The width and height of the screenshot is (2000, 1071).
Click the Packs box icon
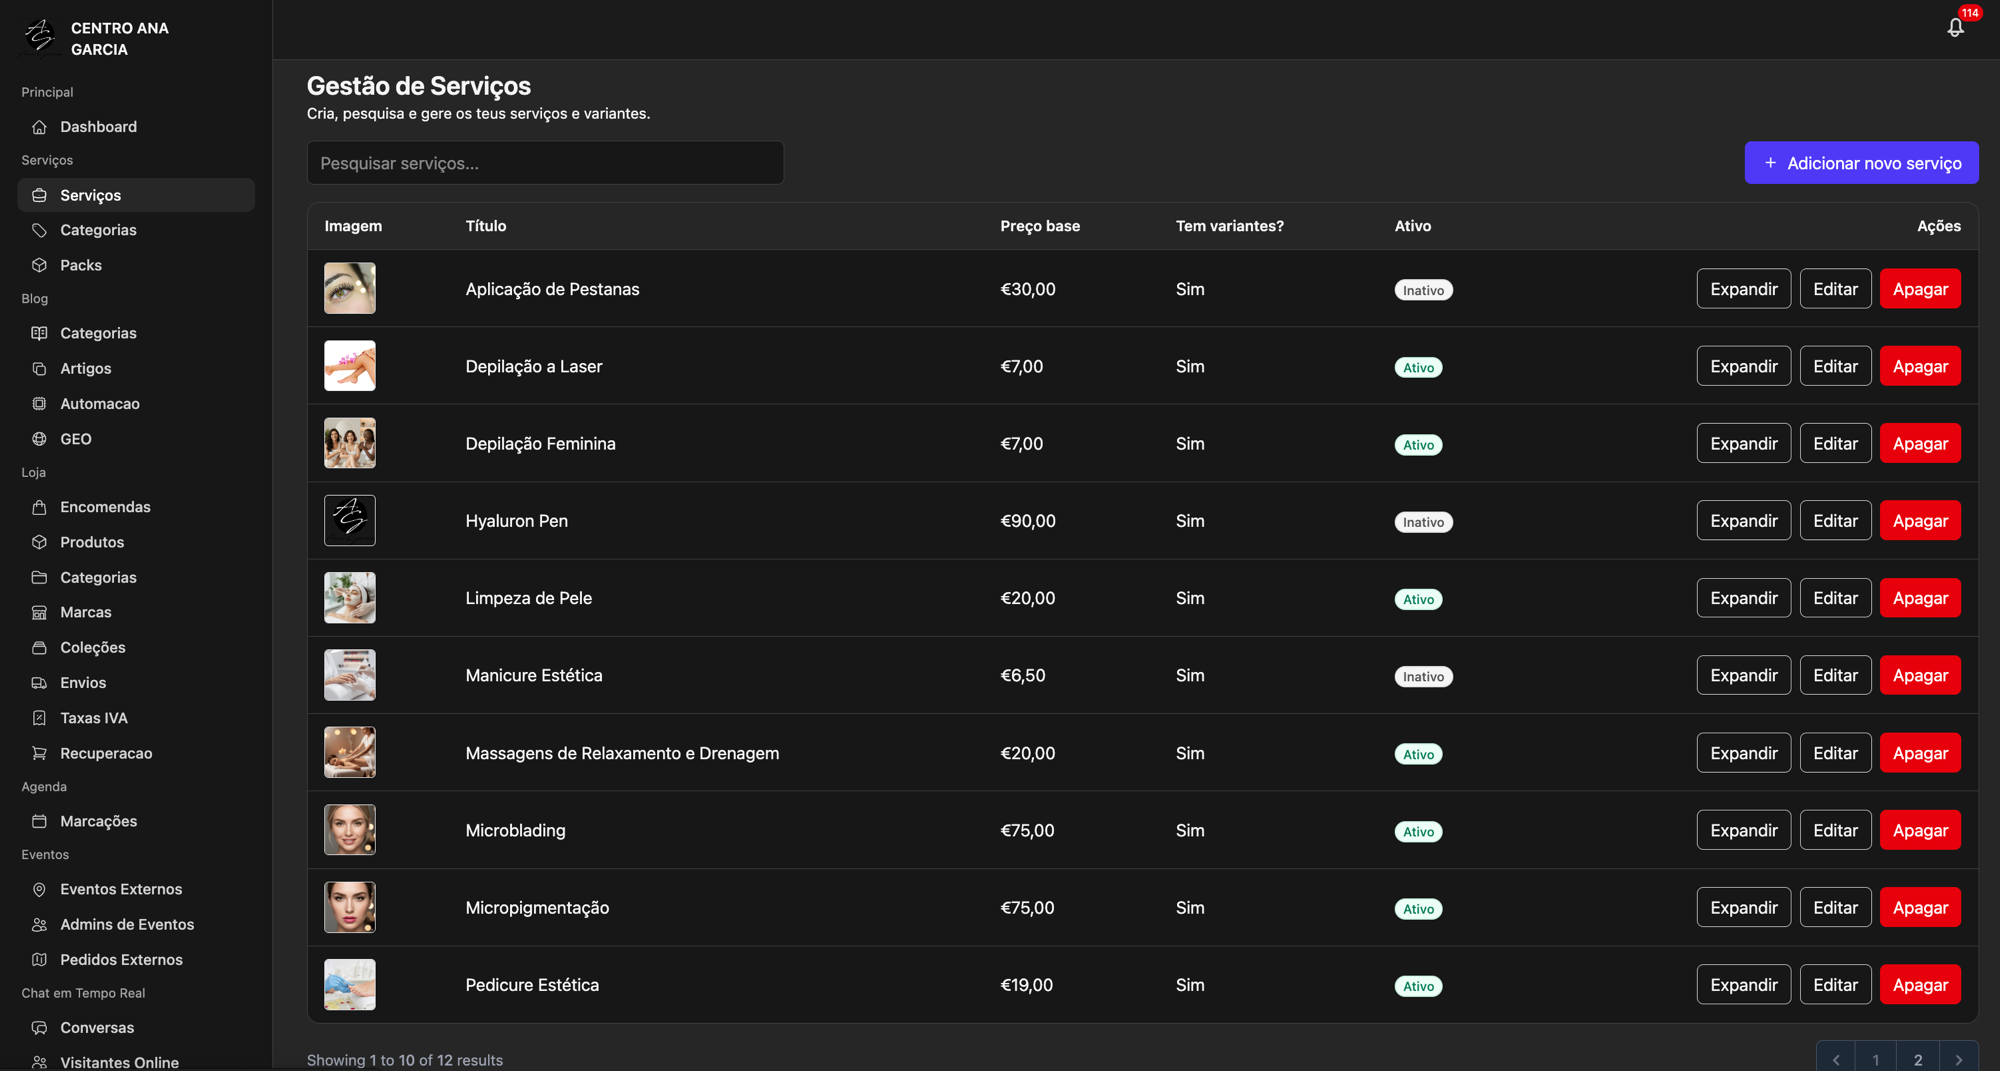click(39, 265)
